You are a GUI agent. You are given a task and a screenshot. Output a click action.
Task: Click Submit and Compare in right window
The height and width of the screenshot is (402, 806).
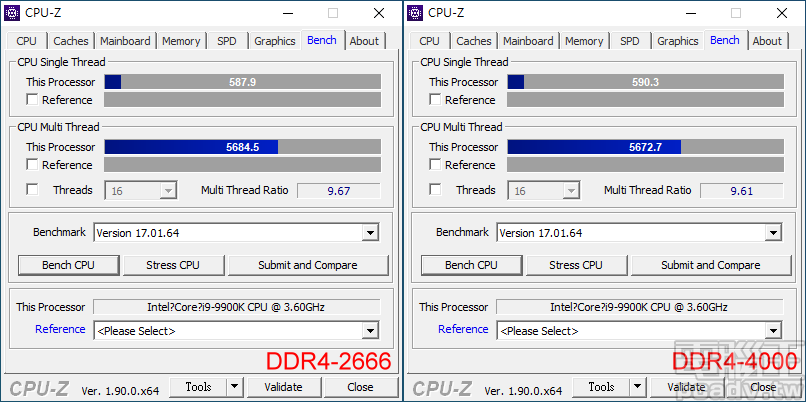coord(711,265)
